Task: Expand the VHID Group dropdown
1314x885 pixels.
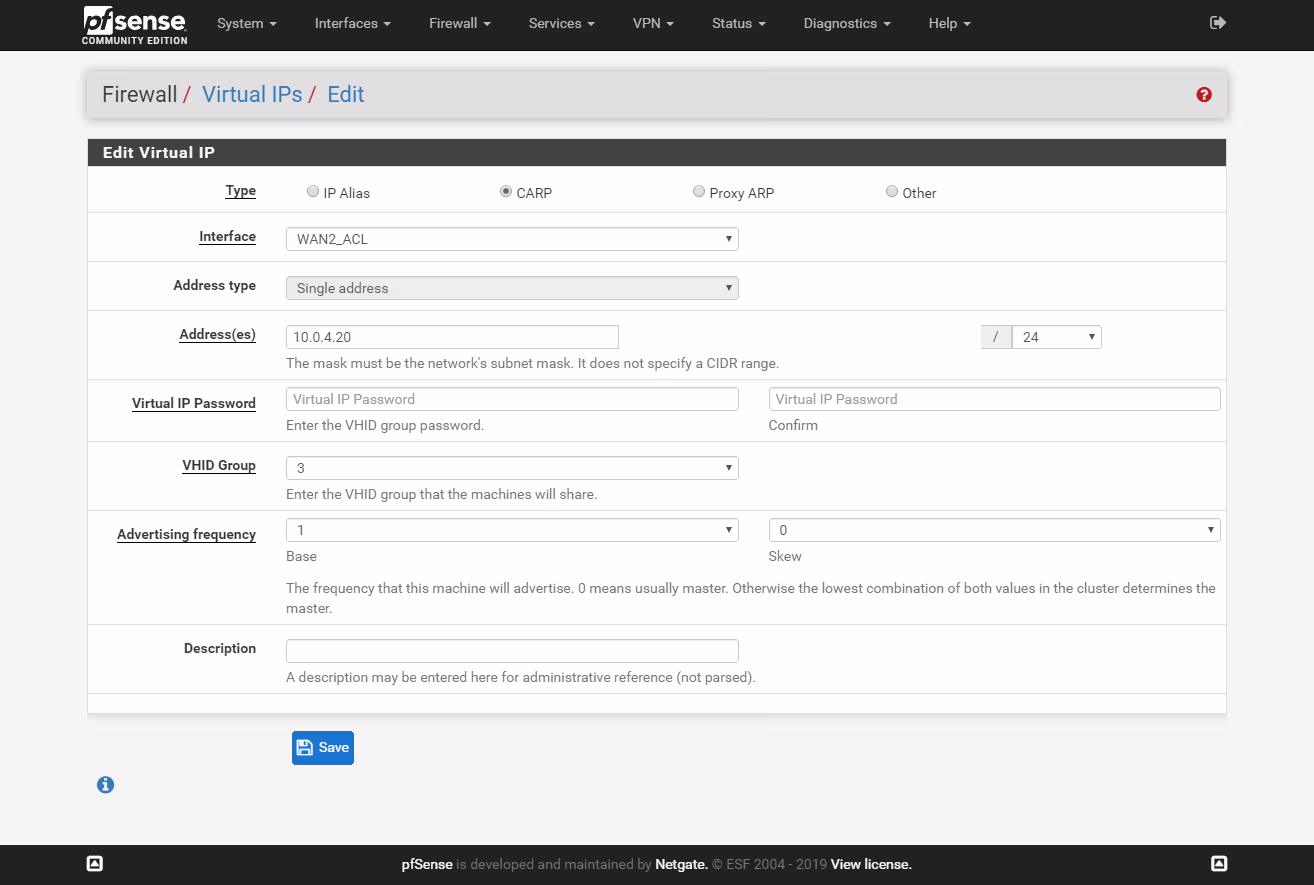Action: [x=511, y=468]
